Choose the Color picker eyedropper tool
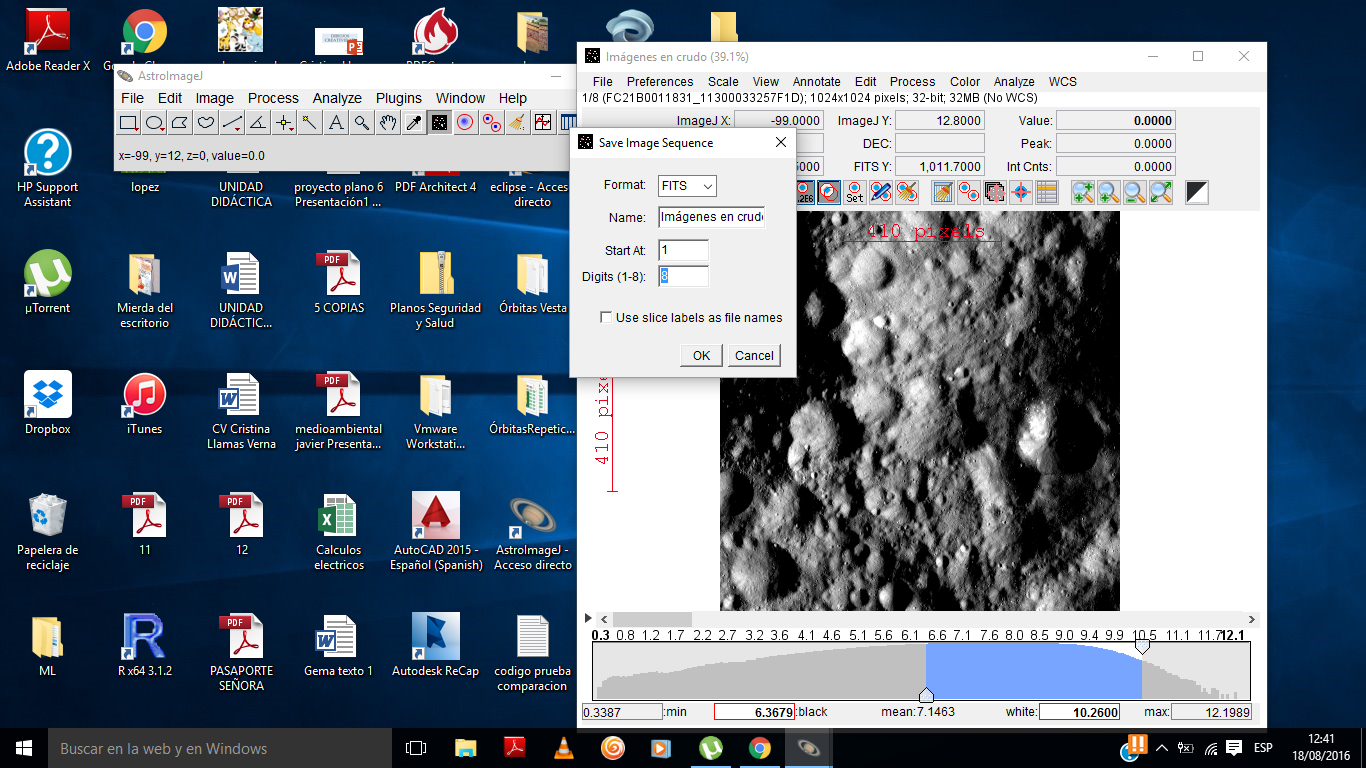The image size is (1366, 768). pyautogui.click(x=413, y=123)
